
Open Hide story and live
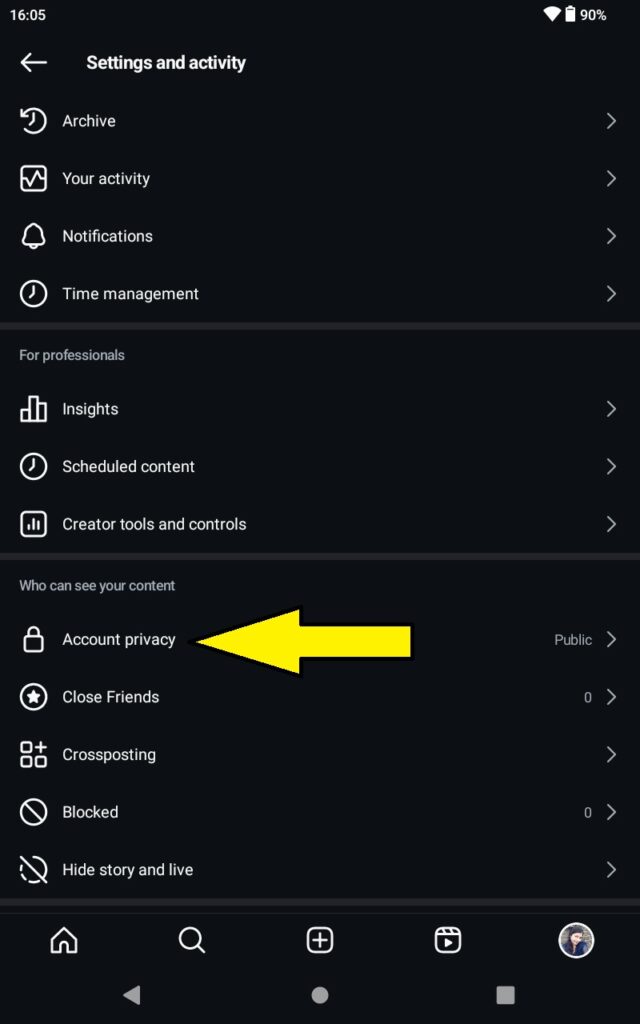[320, 869]
